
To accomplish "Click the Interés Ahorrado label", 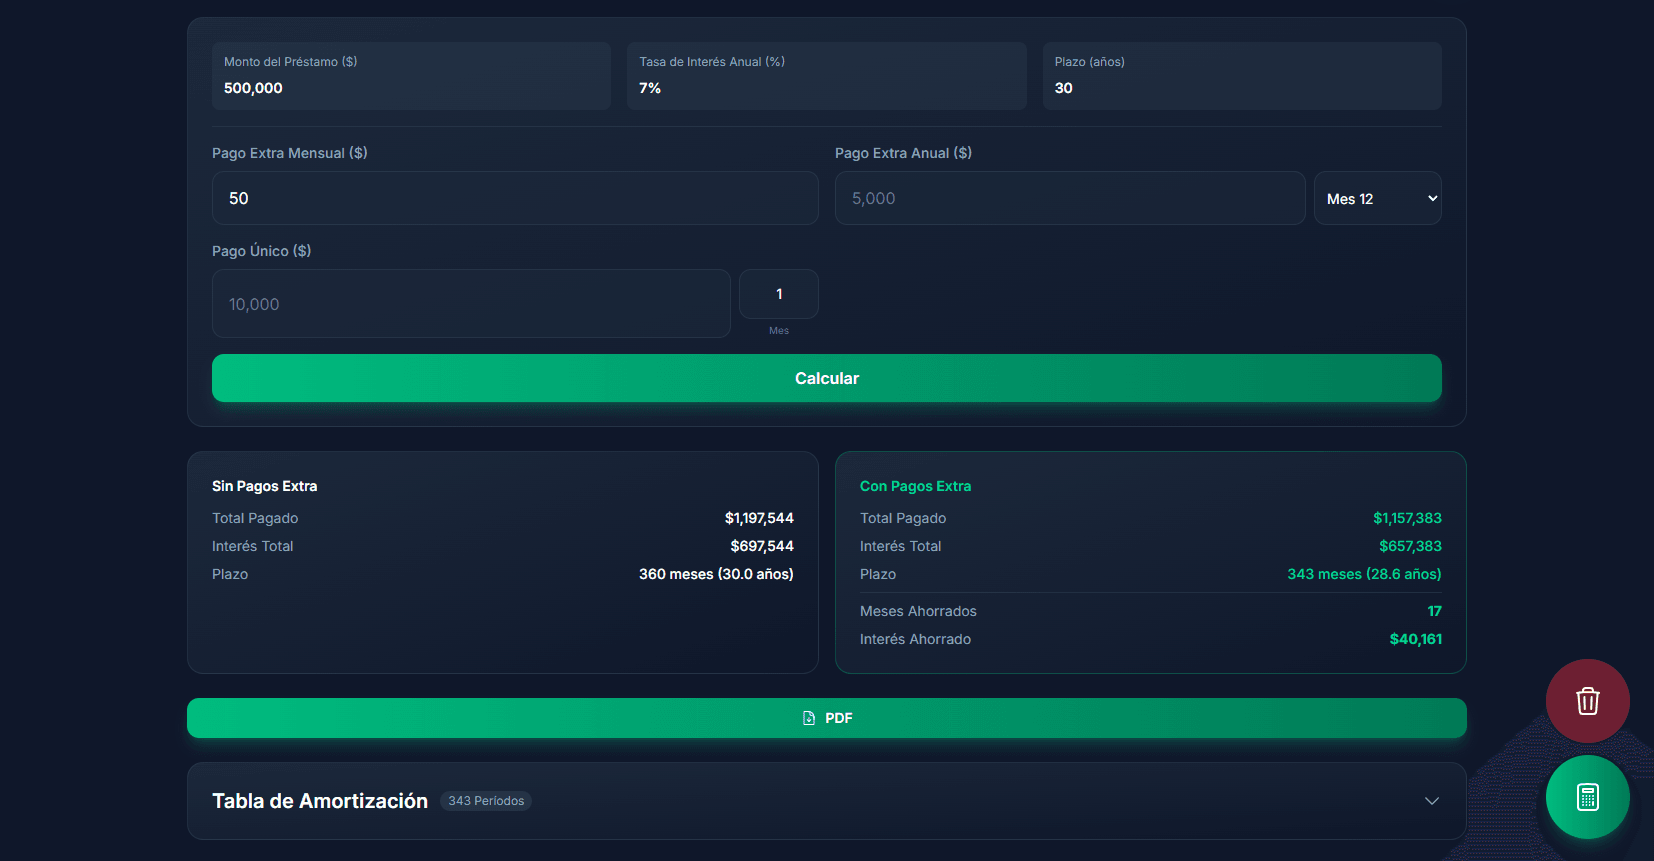I will pos(915,639).
